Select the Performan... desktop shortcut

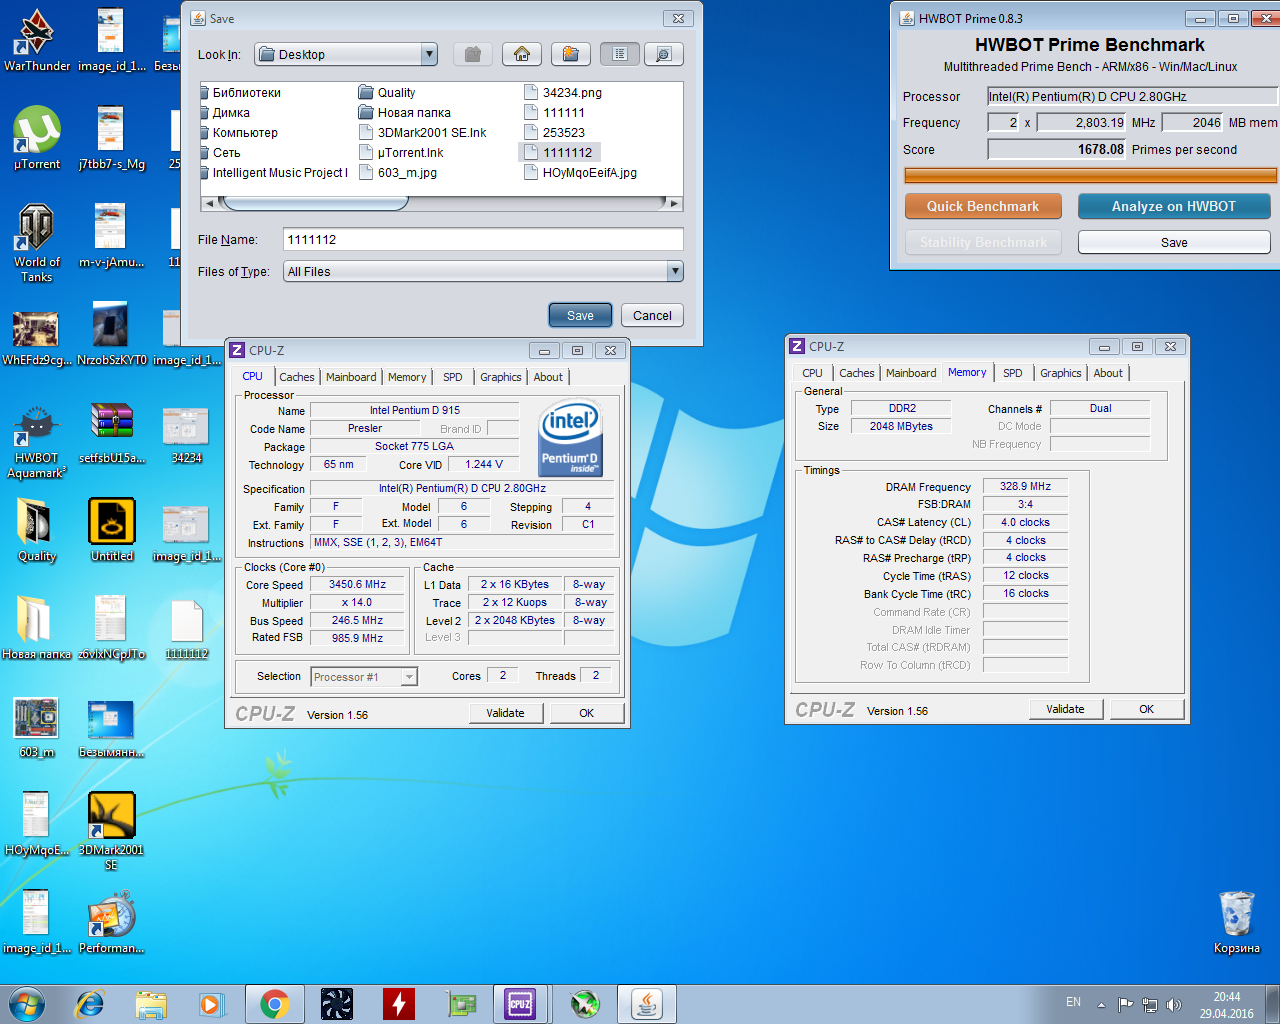[x=112, y=921]
